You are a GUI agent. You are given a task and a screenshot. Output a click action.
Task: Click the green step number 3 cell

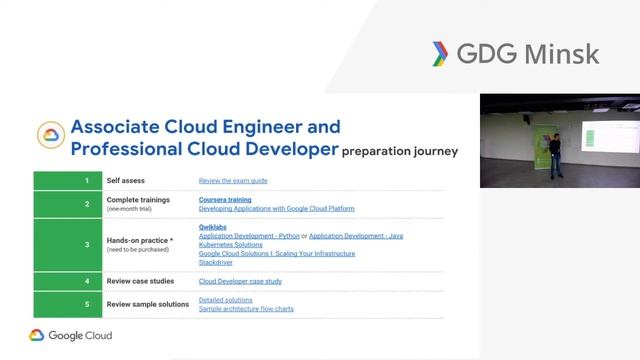68,245
